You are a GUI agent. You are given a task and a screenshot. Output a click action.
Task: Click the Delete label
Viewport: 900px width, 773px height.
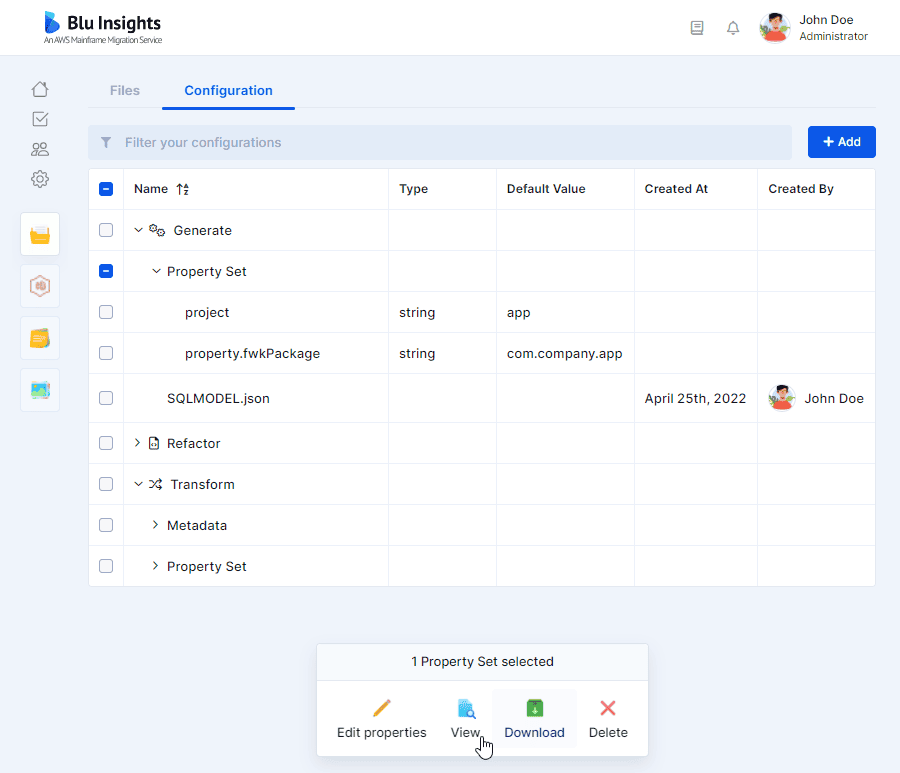608,733
